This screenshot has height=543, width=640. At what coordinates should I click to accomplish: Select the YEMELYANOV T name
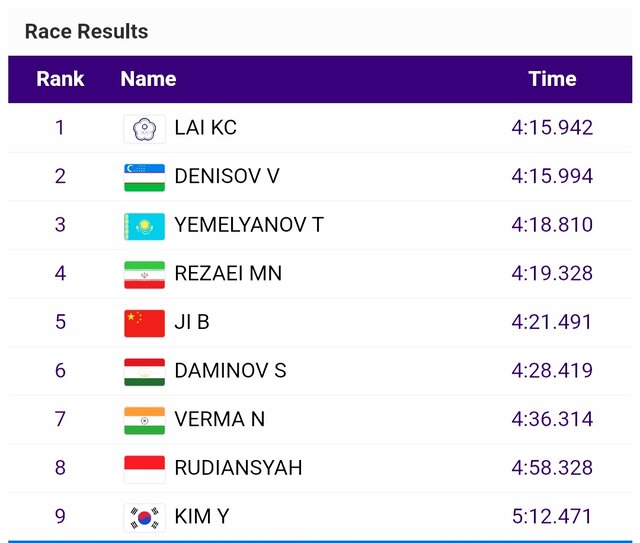pos(249,225)
